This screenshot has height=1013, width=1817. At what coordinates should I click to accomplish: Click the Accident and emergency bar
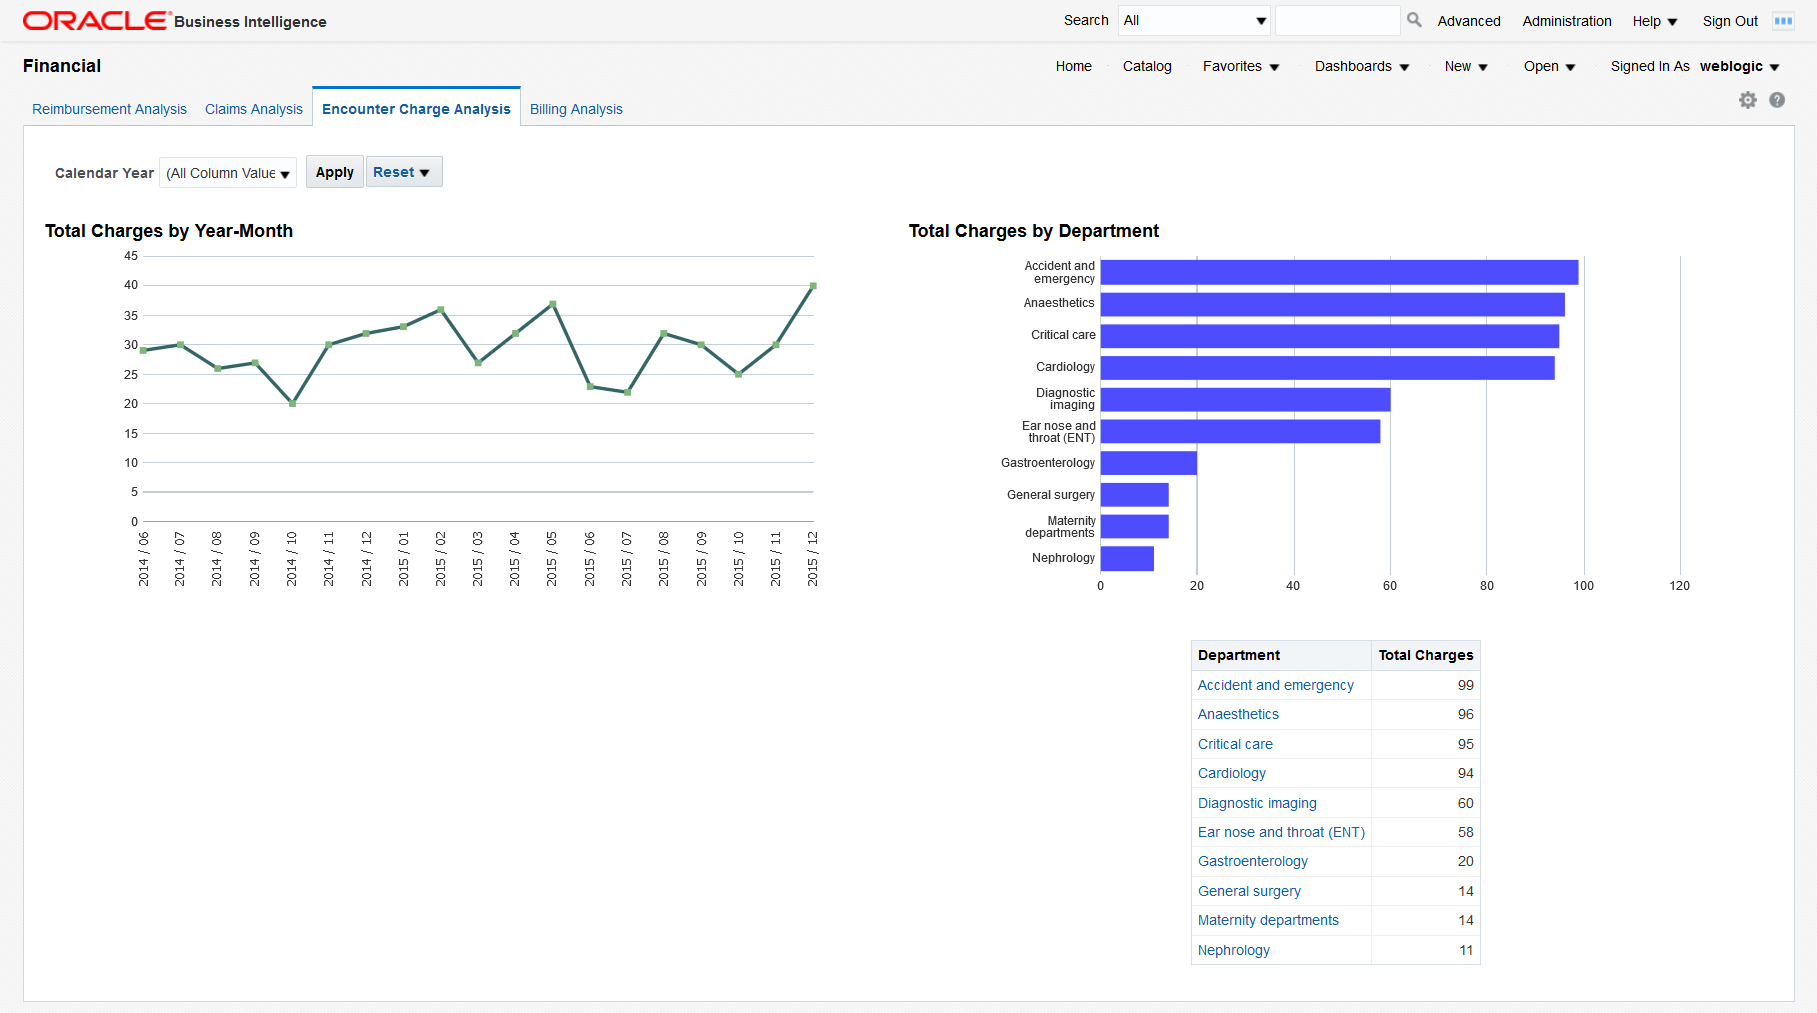coord(1339,272)
